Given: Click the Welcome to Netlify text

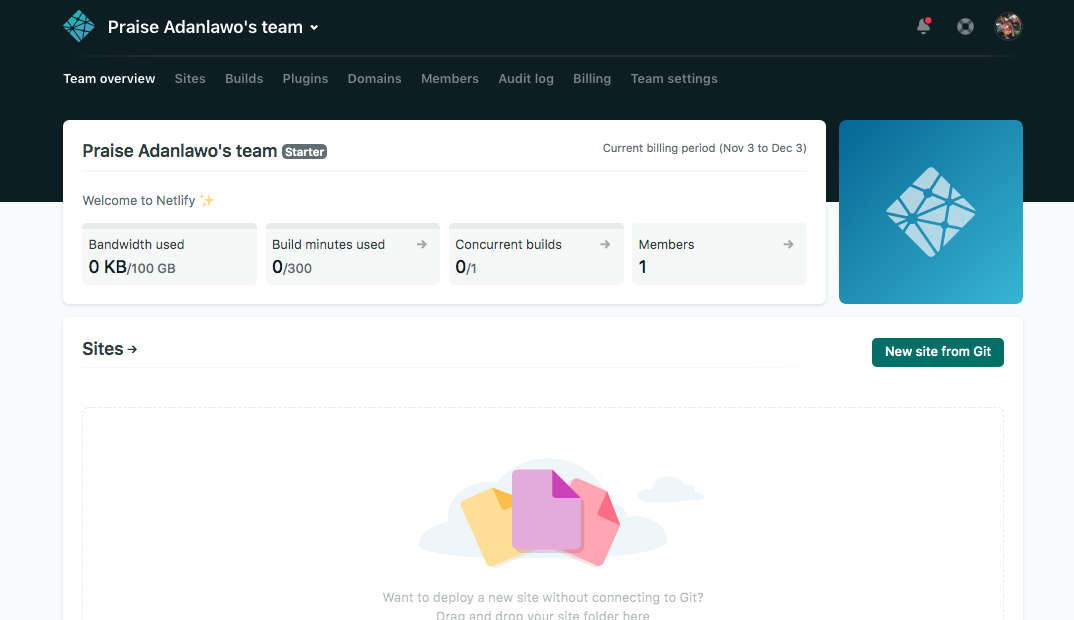Looking at the screenshot, I should [x=148, y=201].
